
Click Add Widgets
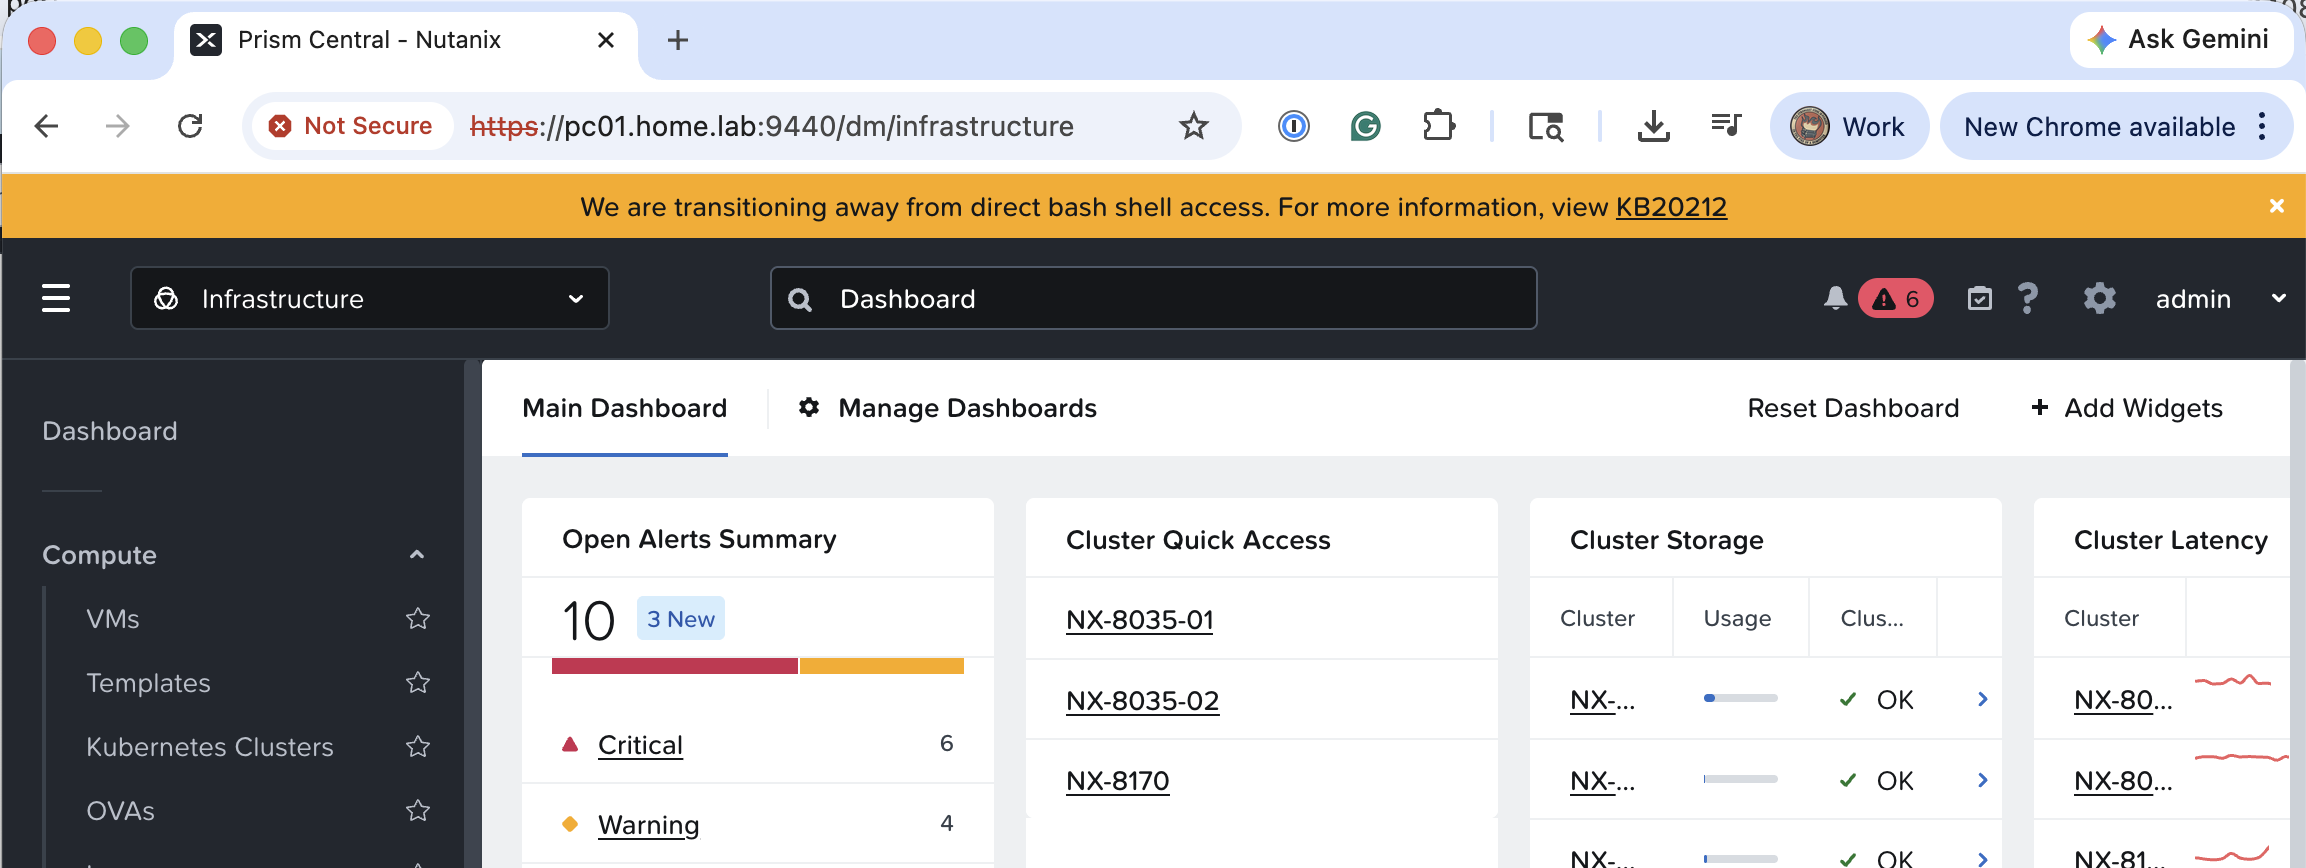(x=2127, y=408)
